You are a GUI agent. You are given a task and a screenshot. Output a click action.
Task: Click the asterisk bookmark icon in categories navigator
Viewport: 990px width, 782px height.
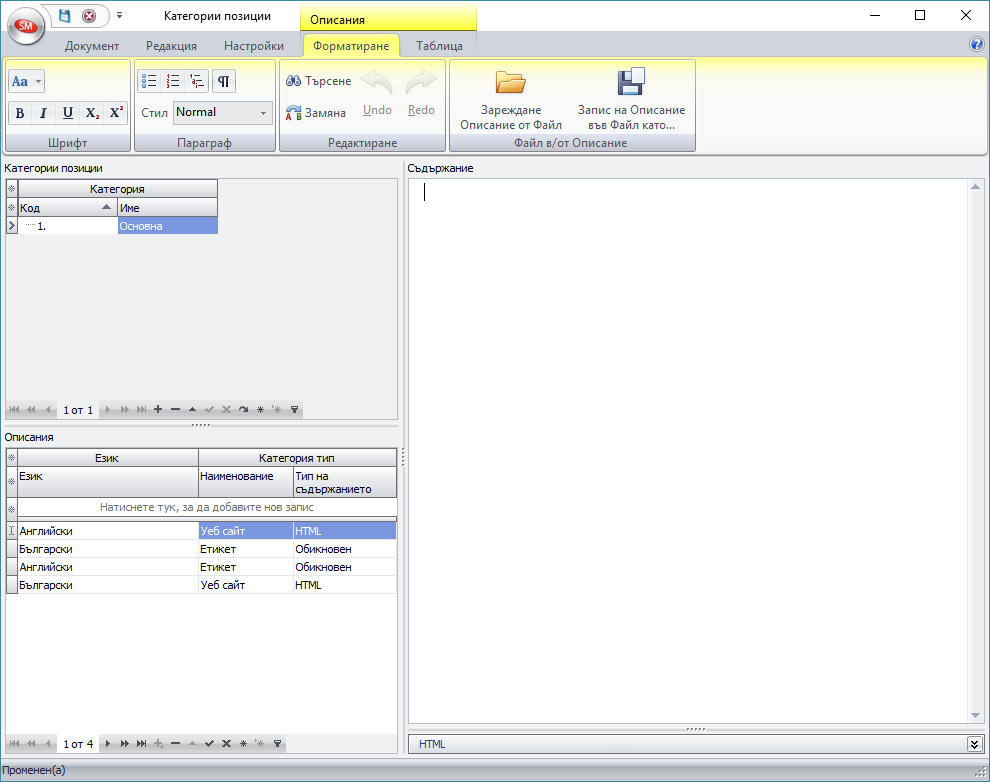260,410
